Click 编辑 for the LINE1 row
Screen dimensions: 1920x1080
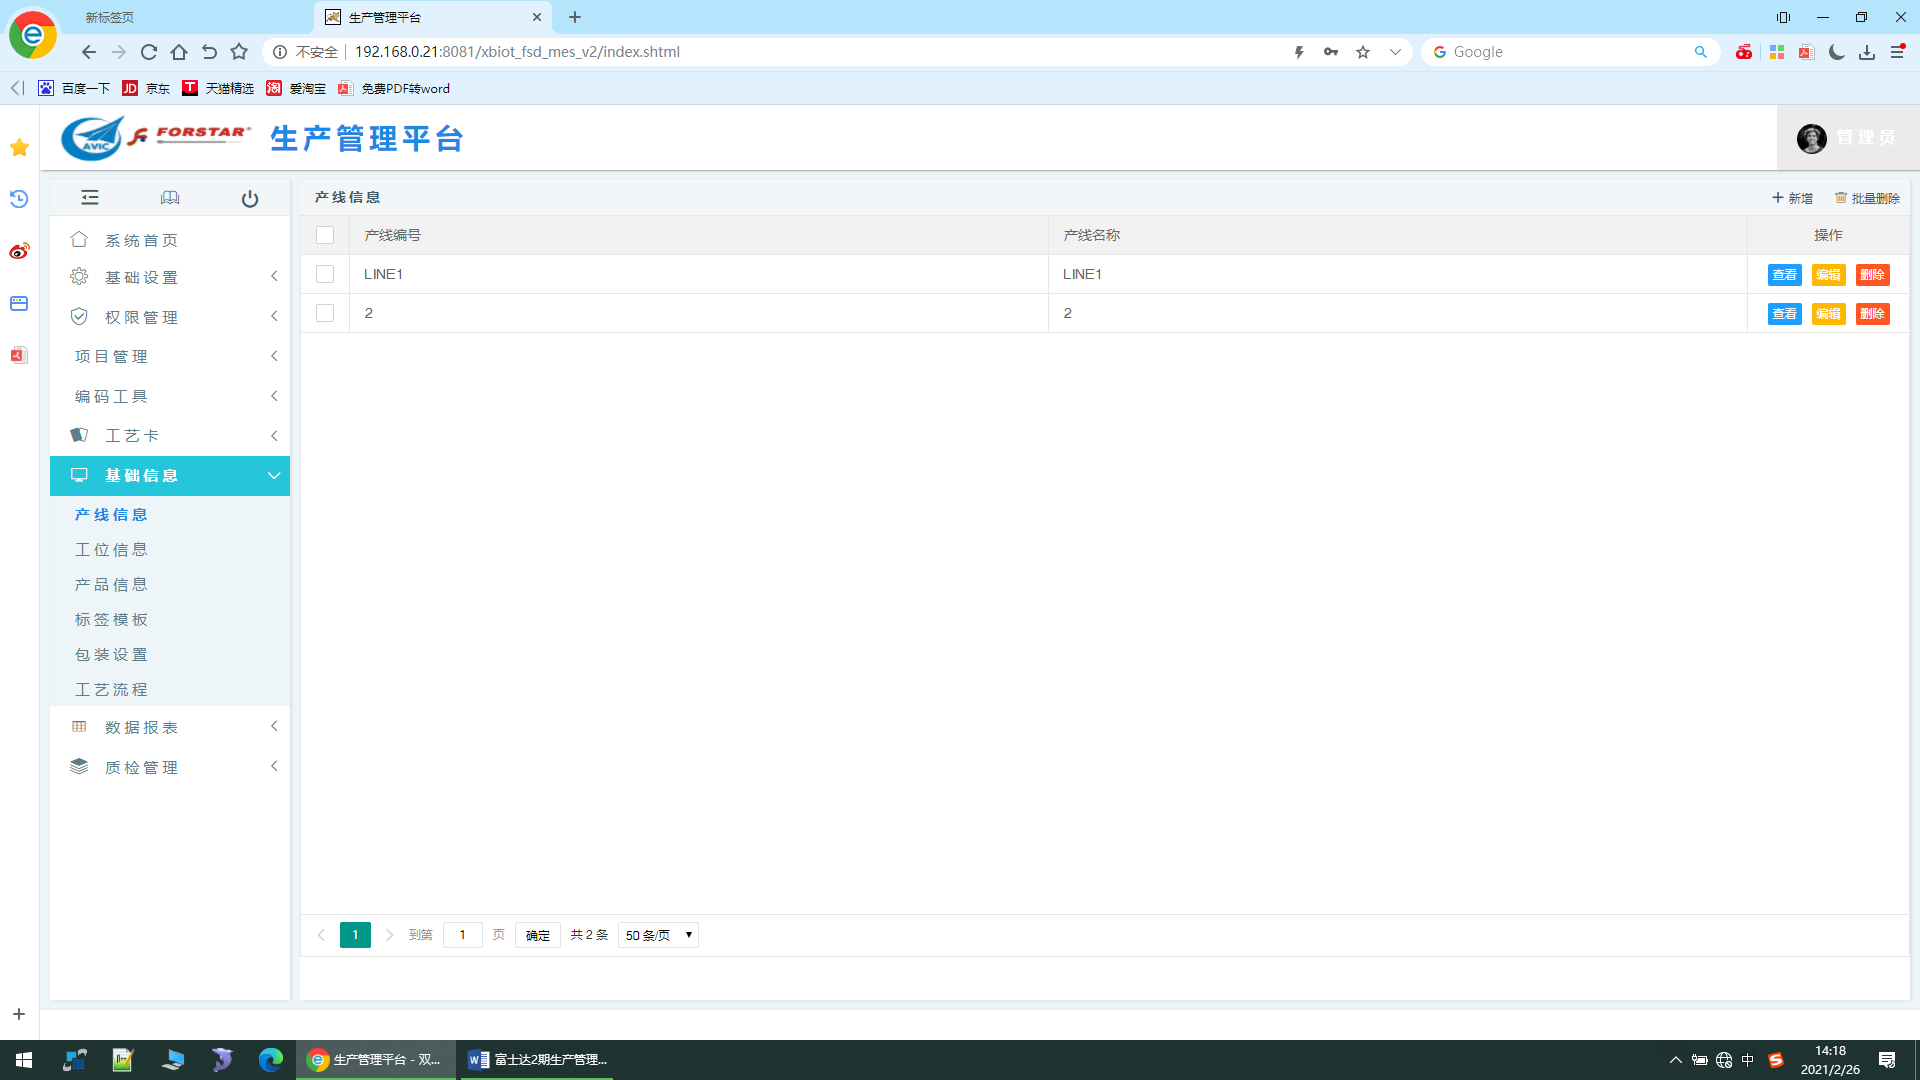coord(1828,275)
